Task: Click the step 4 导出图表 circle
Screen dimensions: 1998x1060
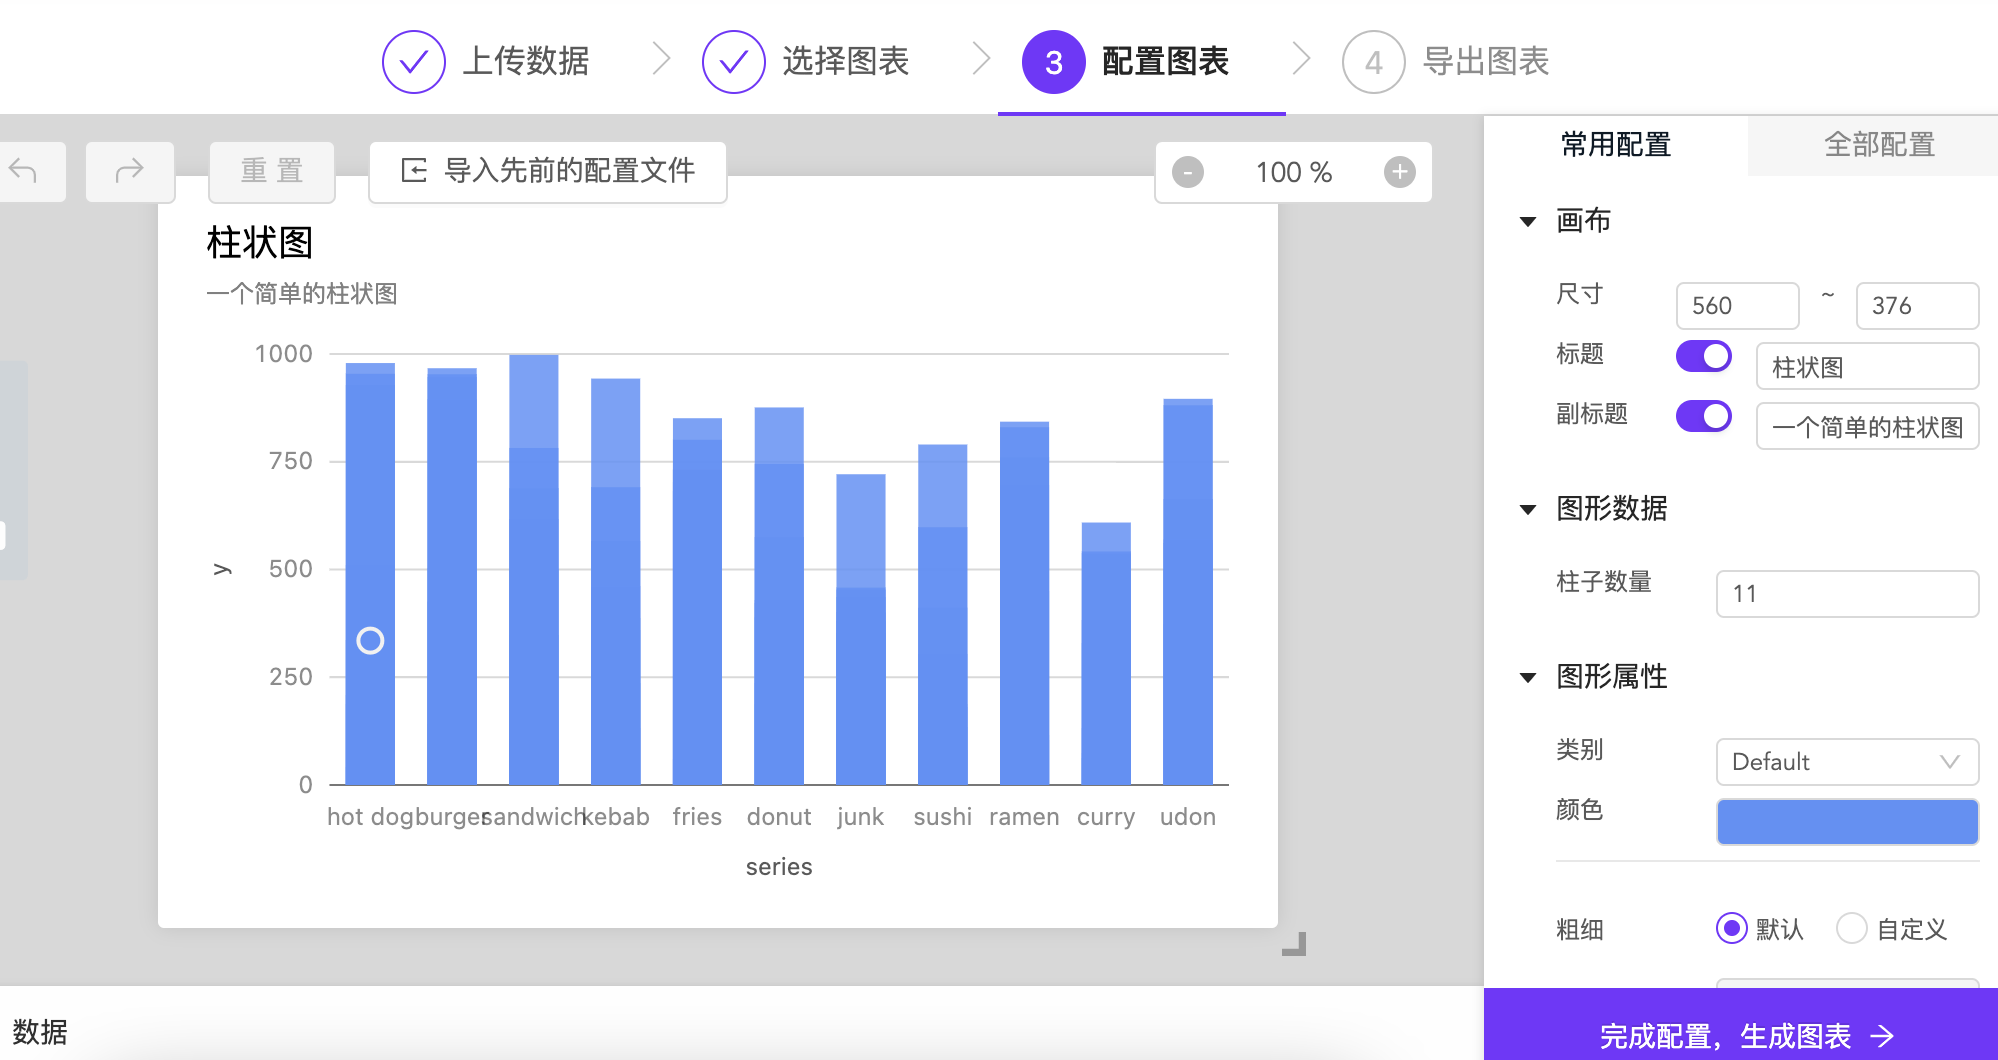Action: click(x=1373, y=62)
